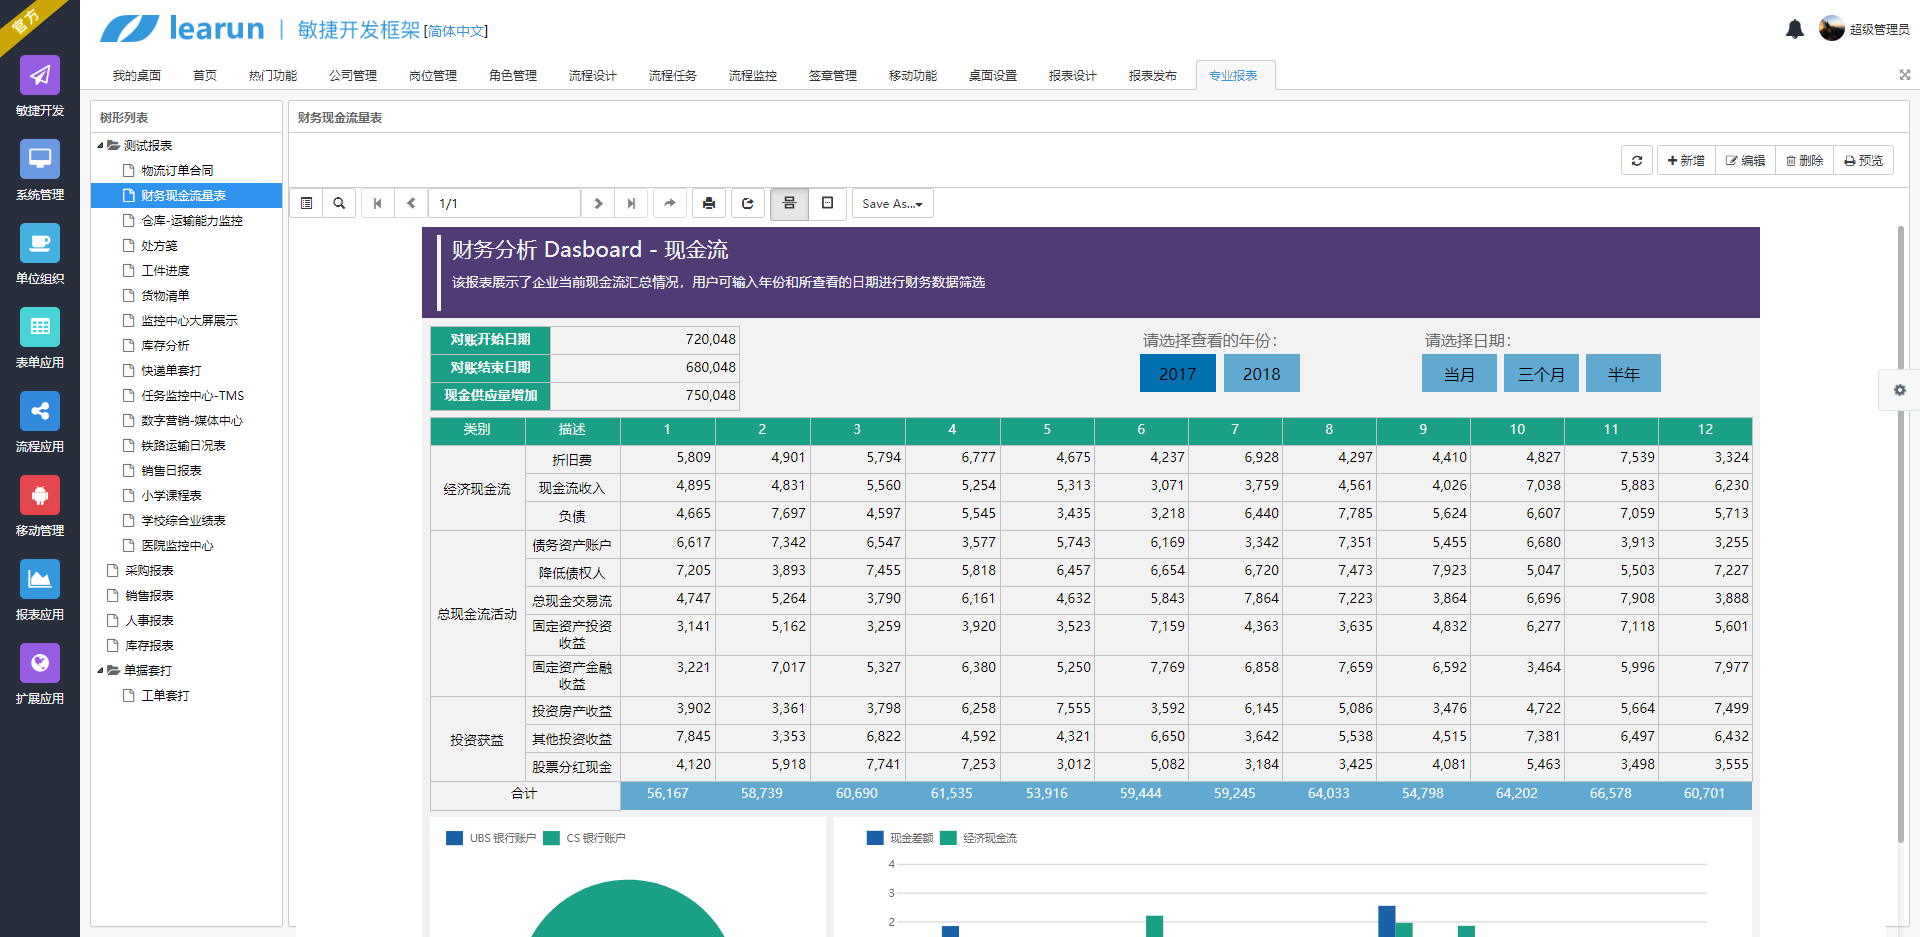Click 现金差额 legend swatch
This screenshot has width=1920, height=937.
click(x=876, y=838)
